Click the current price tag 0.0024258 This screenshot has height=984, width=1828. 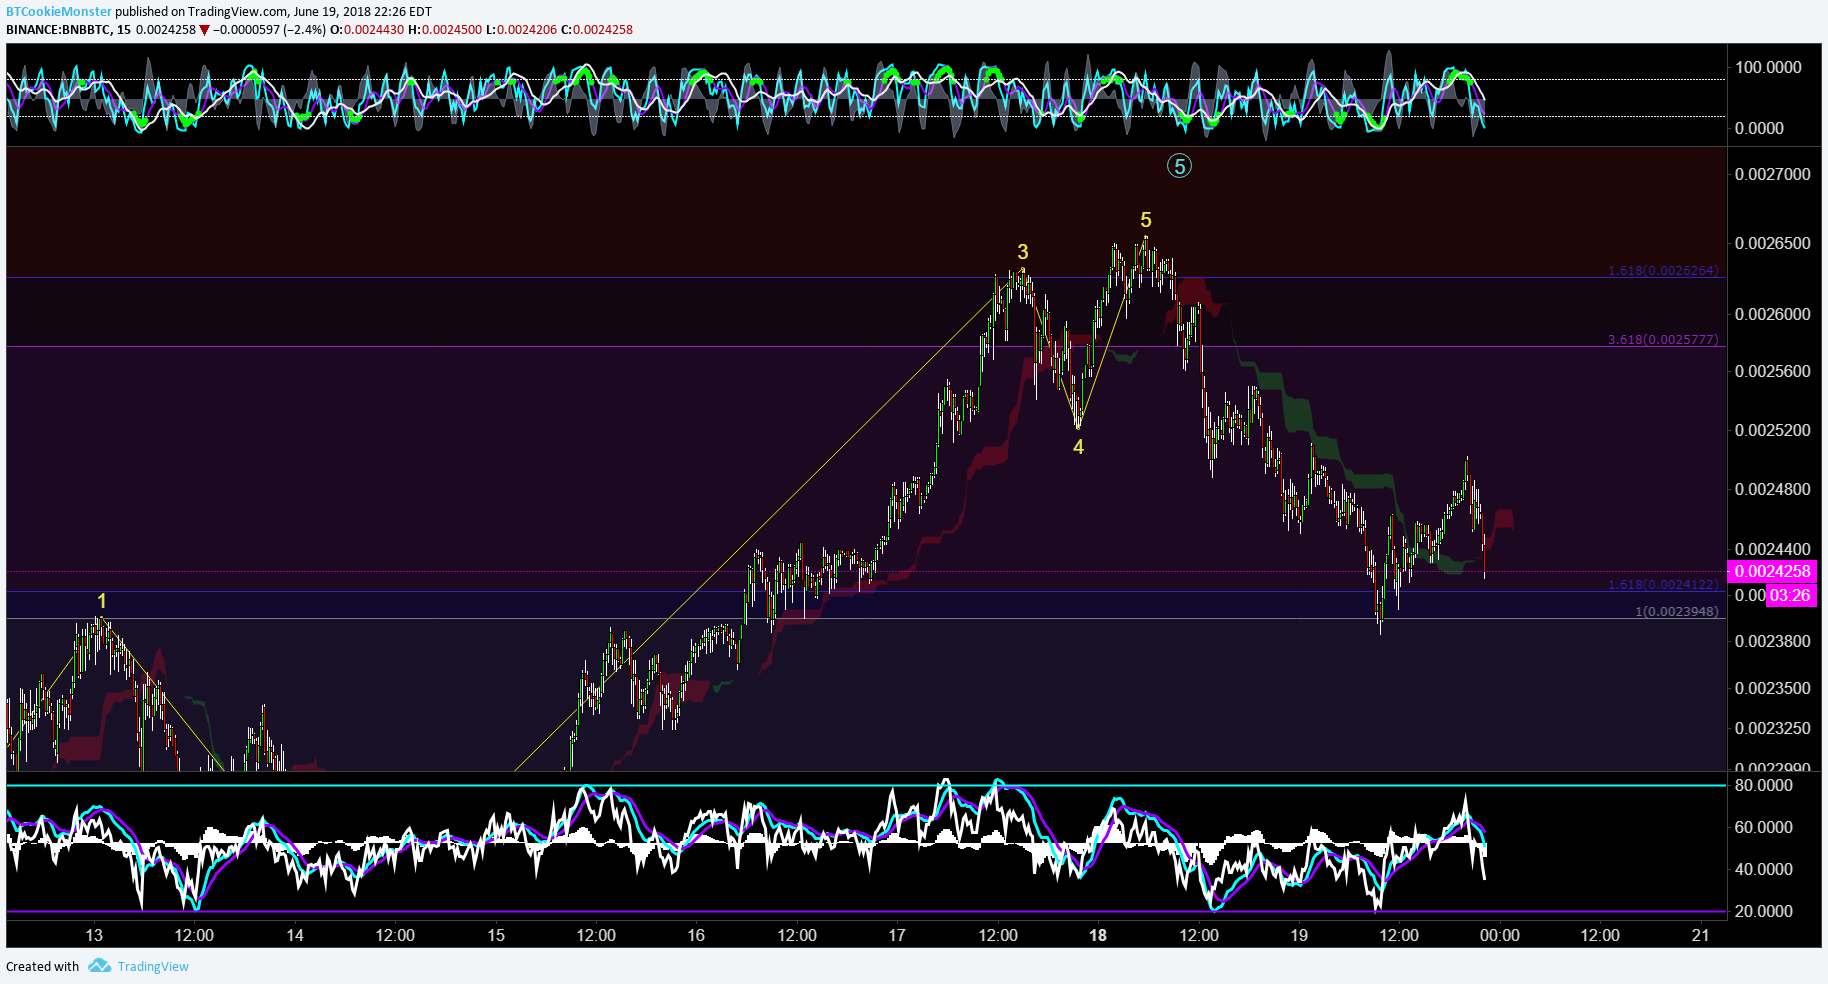pos(1772,571)
